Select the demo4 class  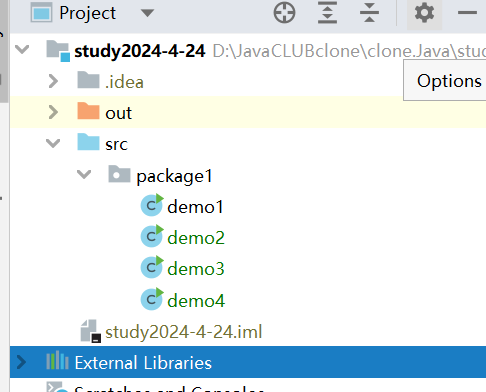pyautogui.click(x=196, y=301)
